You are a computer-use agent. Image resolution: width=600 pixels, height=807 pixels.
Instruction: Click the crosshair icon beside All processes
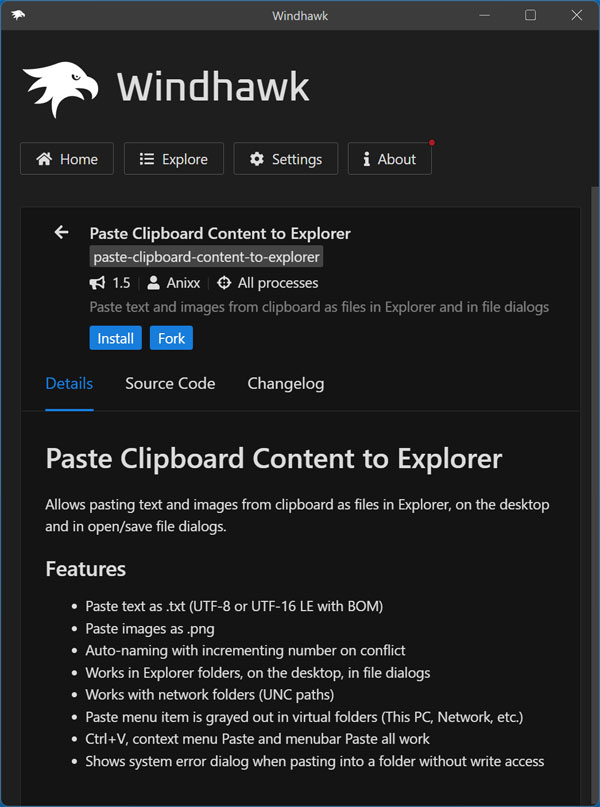click(224, 283)
